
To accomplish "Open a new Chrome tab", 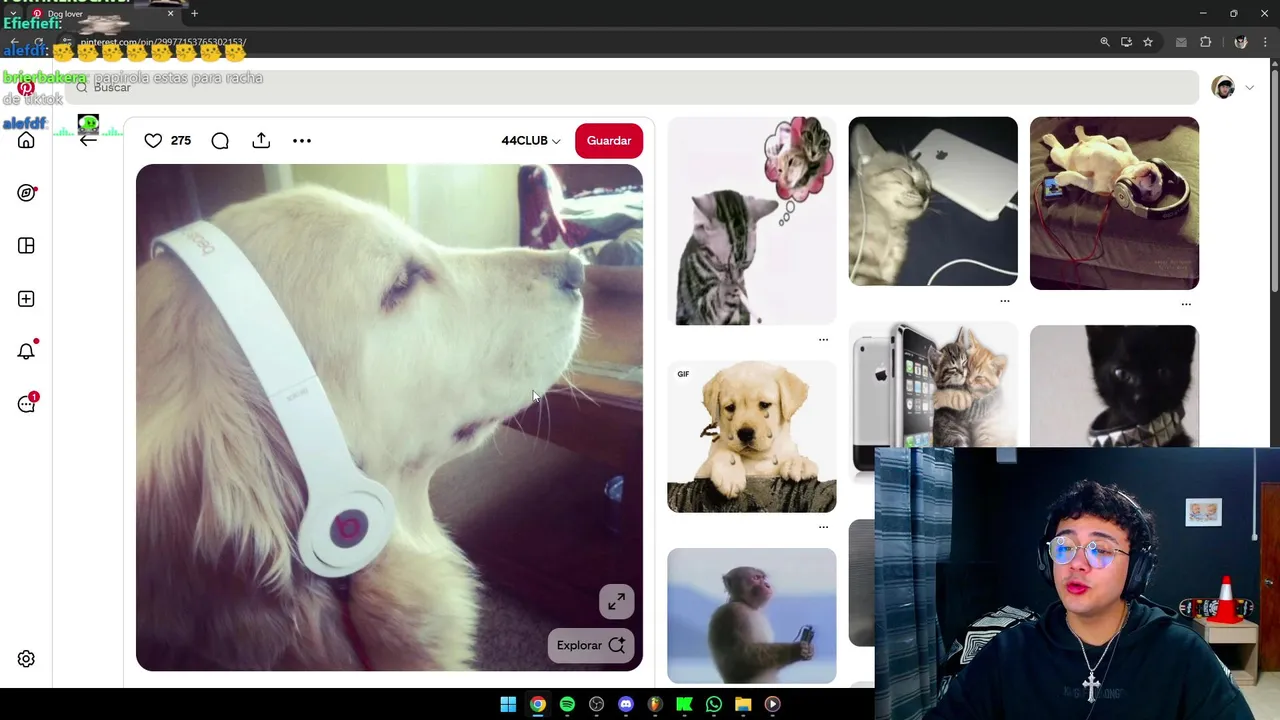I will [194, 14].
